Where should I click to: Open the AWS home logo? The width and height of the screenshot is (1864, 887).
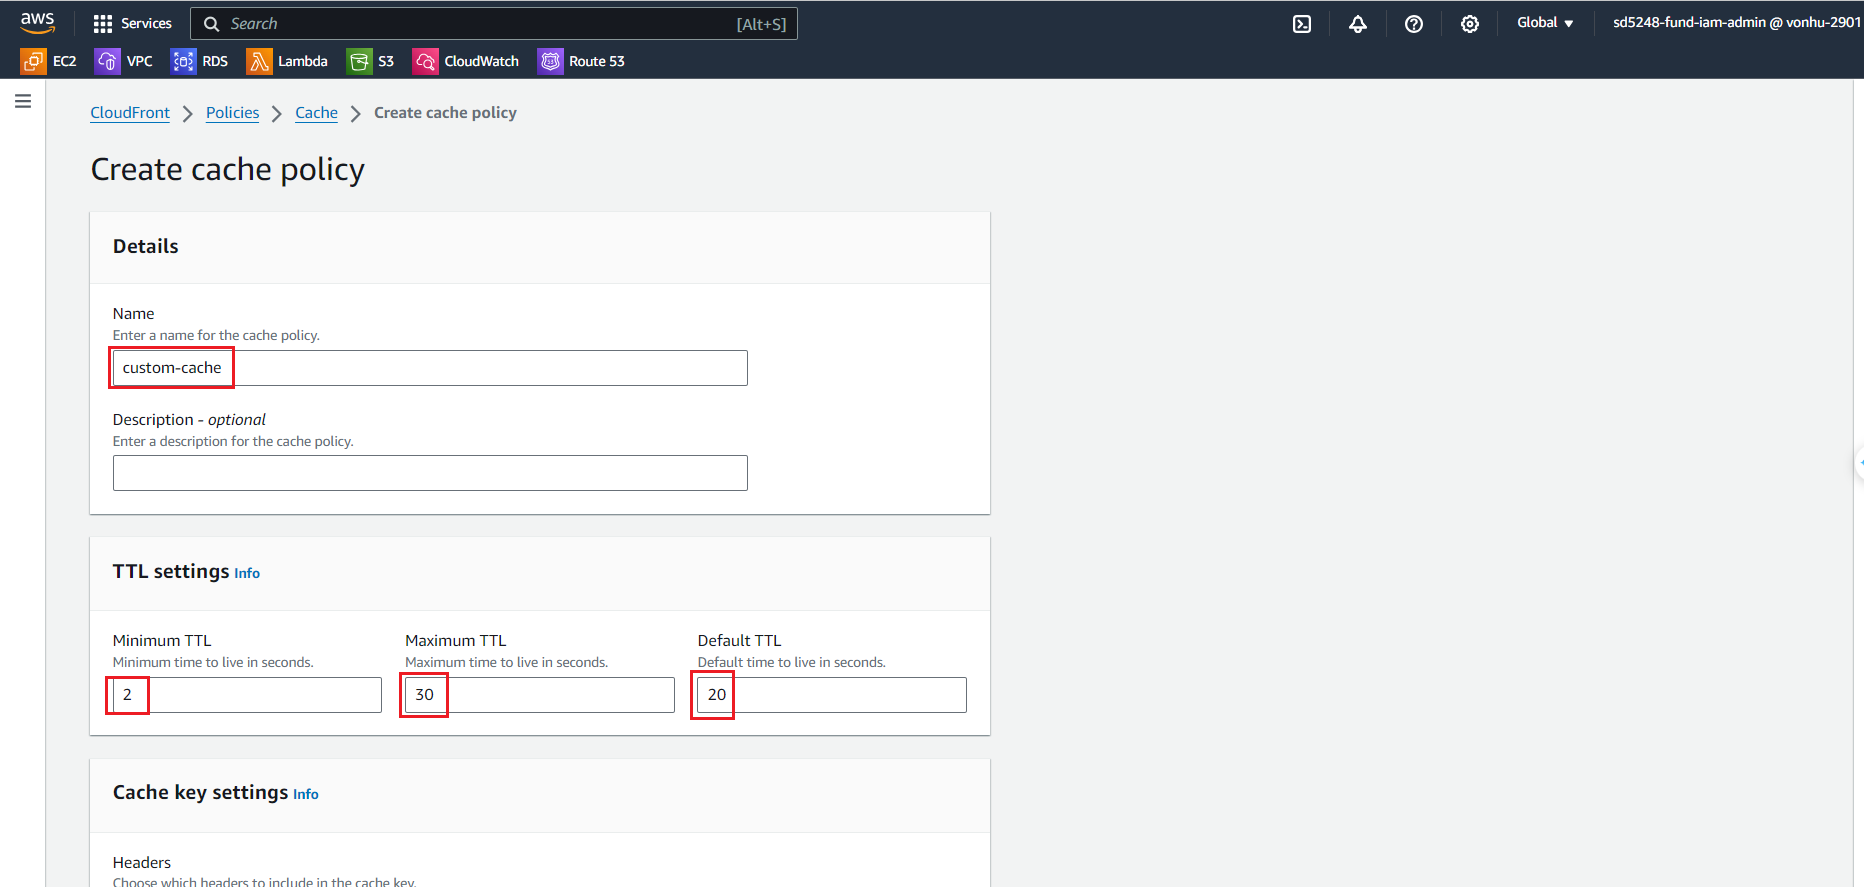click(37, 22)
